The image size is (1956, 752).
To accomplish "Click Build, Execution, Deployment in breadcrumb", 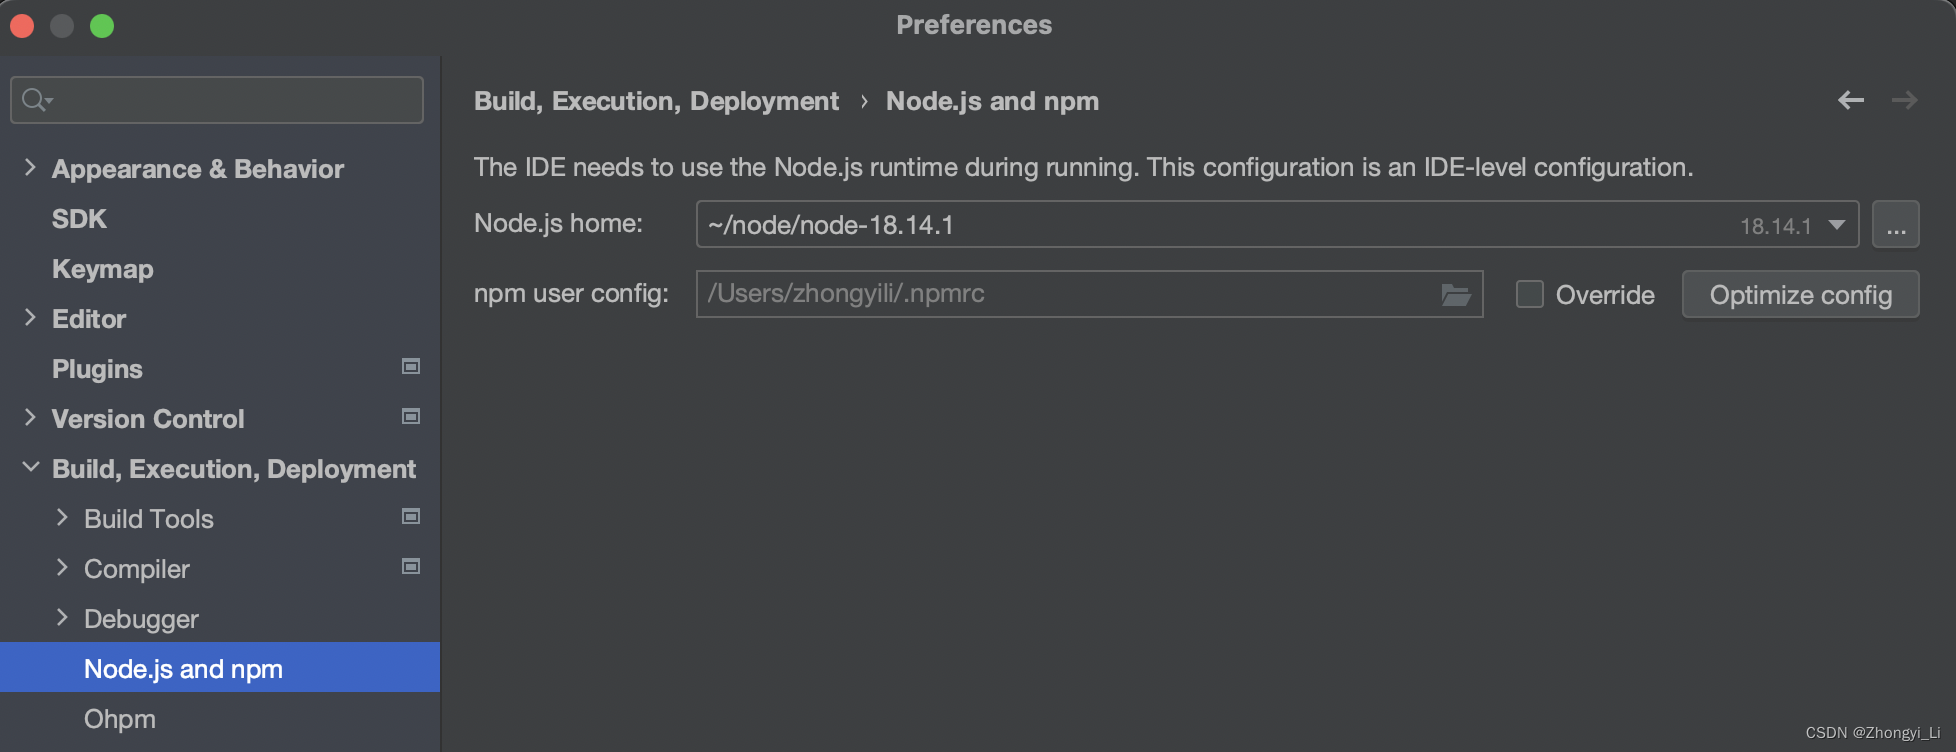I will (x=656, y=101).
